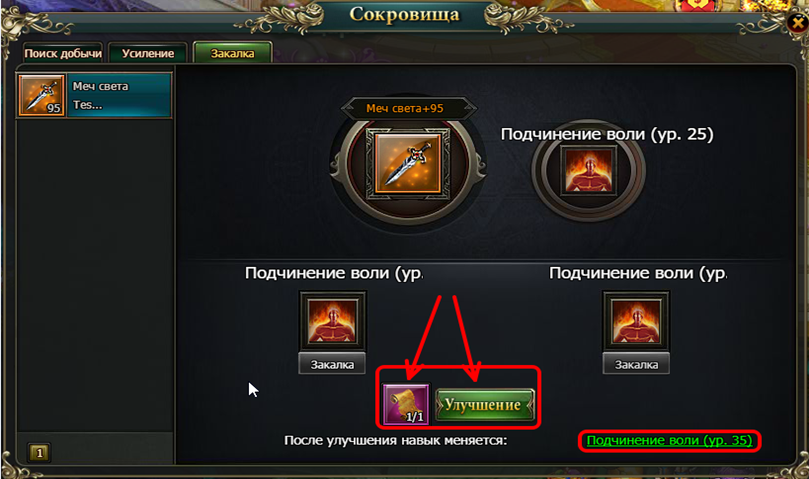Image resolution: width=809 pixels, height=479 pixels.
Task: Select the right Подчинение воли skill icon
Action: pyautogui.click(x=636, y=321)
